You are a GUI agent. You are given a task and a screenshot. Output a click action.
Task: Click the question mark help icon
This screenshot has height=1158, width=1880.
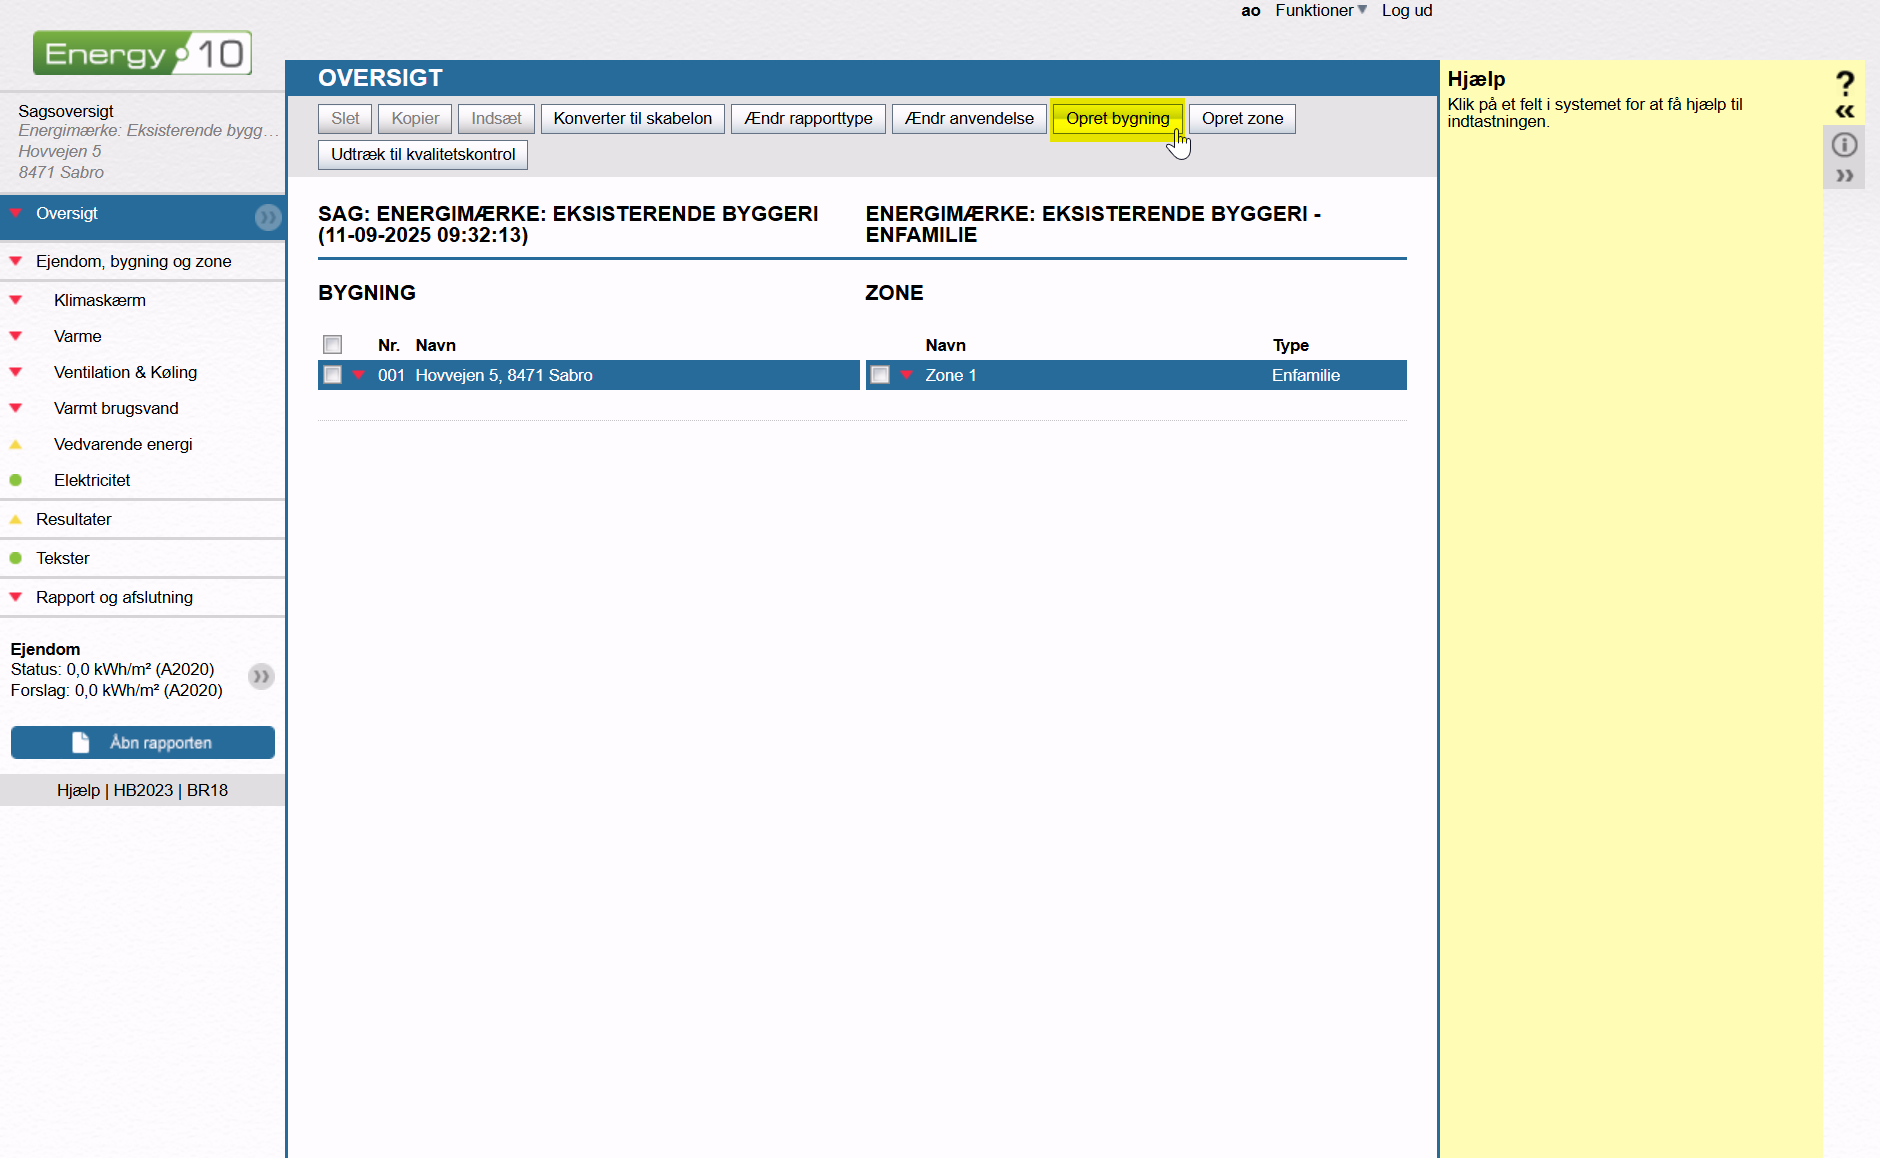(x=1845, y=82)
